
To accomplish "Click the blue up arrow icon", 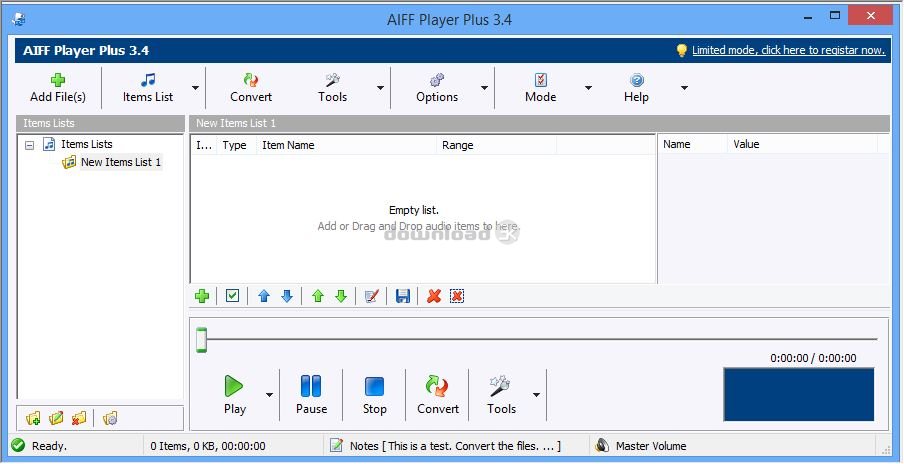I will (264, 296).
